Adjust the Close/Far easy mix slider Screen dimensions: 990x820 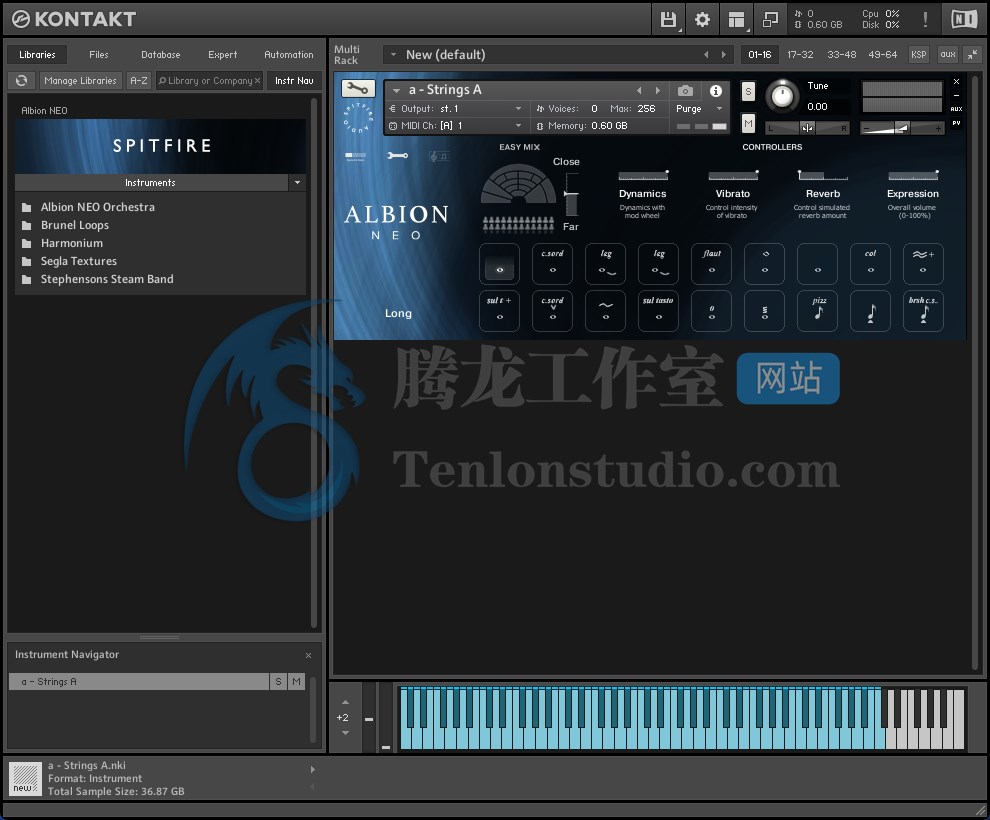(x=571, y=194)
